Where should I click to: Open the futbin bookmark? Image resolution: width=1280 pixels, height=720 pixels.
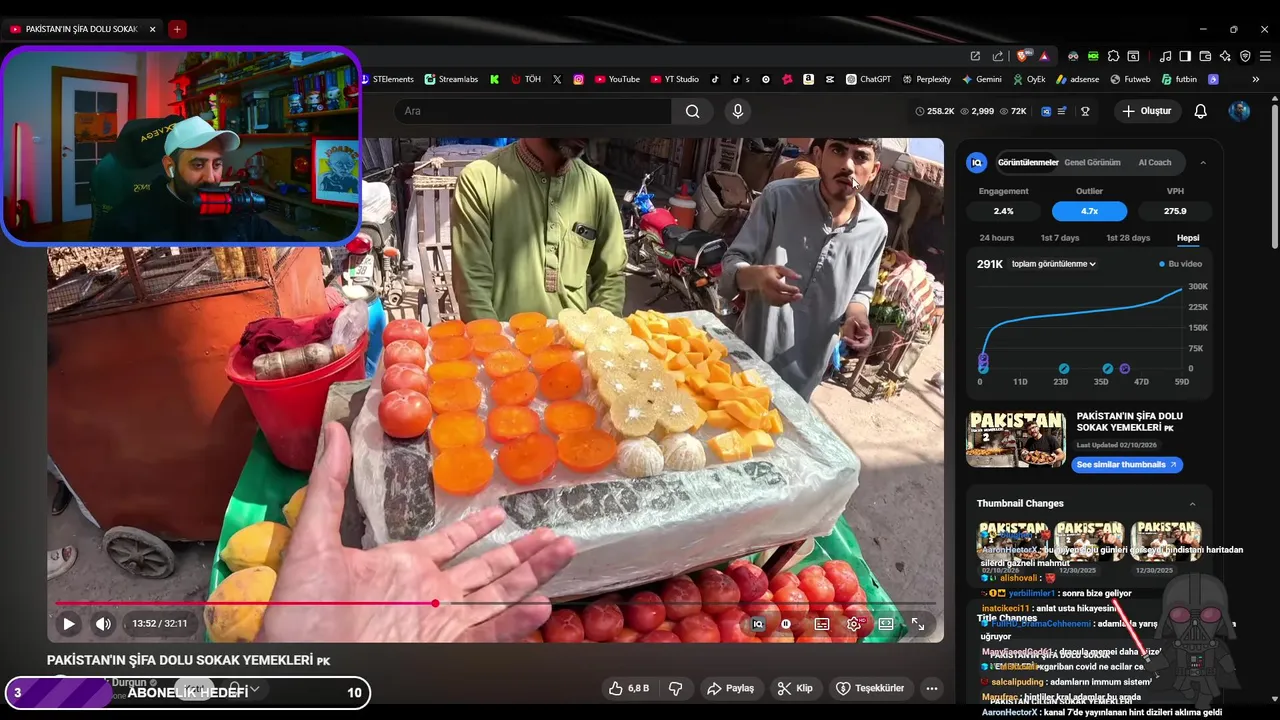pos(1179,79)
